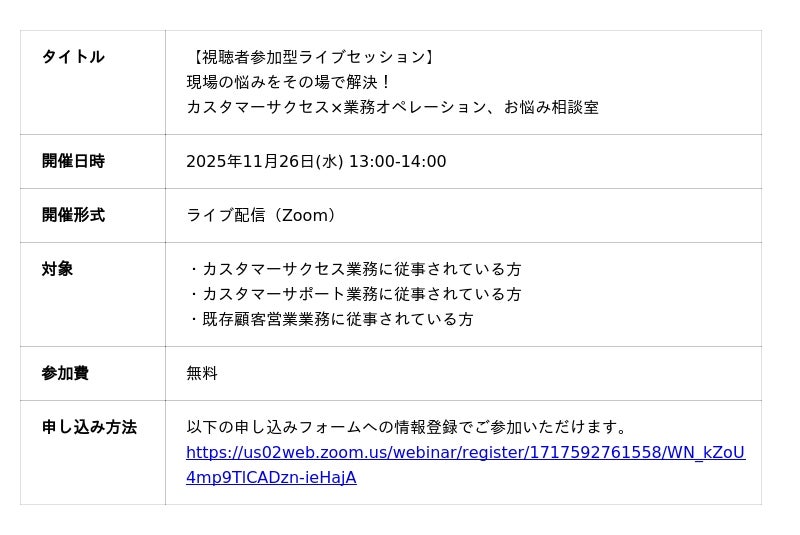Viewport: 800px width, 535px height.
Task: Click the 開催形式 row header
Action: (x=73, y=215)
